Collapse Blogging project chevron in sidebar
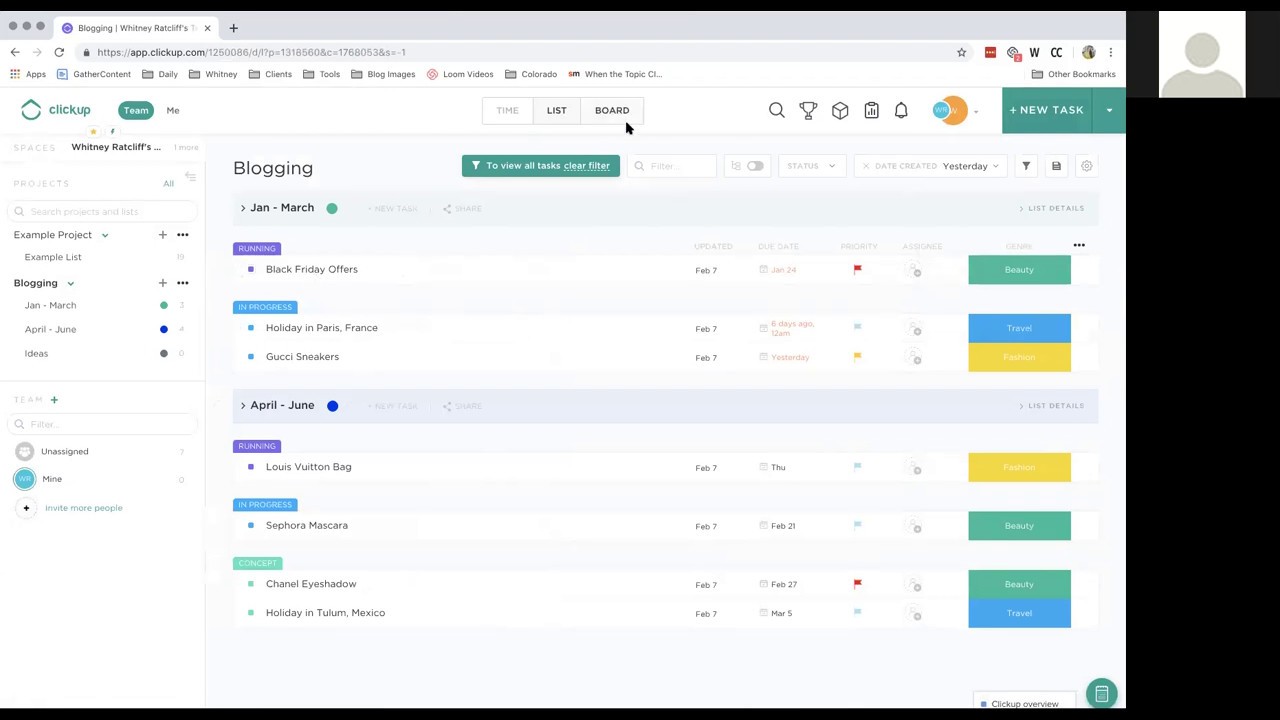This screenshot has height=720, width=1280. click(70, 284)
